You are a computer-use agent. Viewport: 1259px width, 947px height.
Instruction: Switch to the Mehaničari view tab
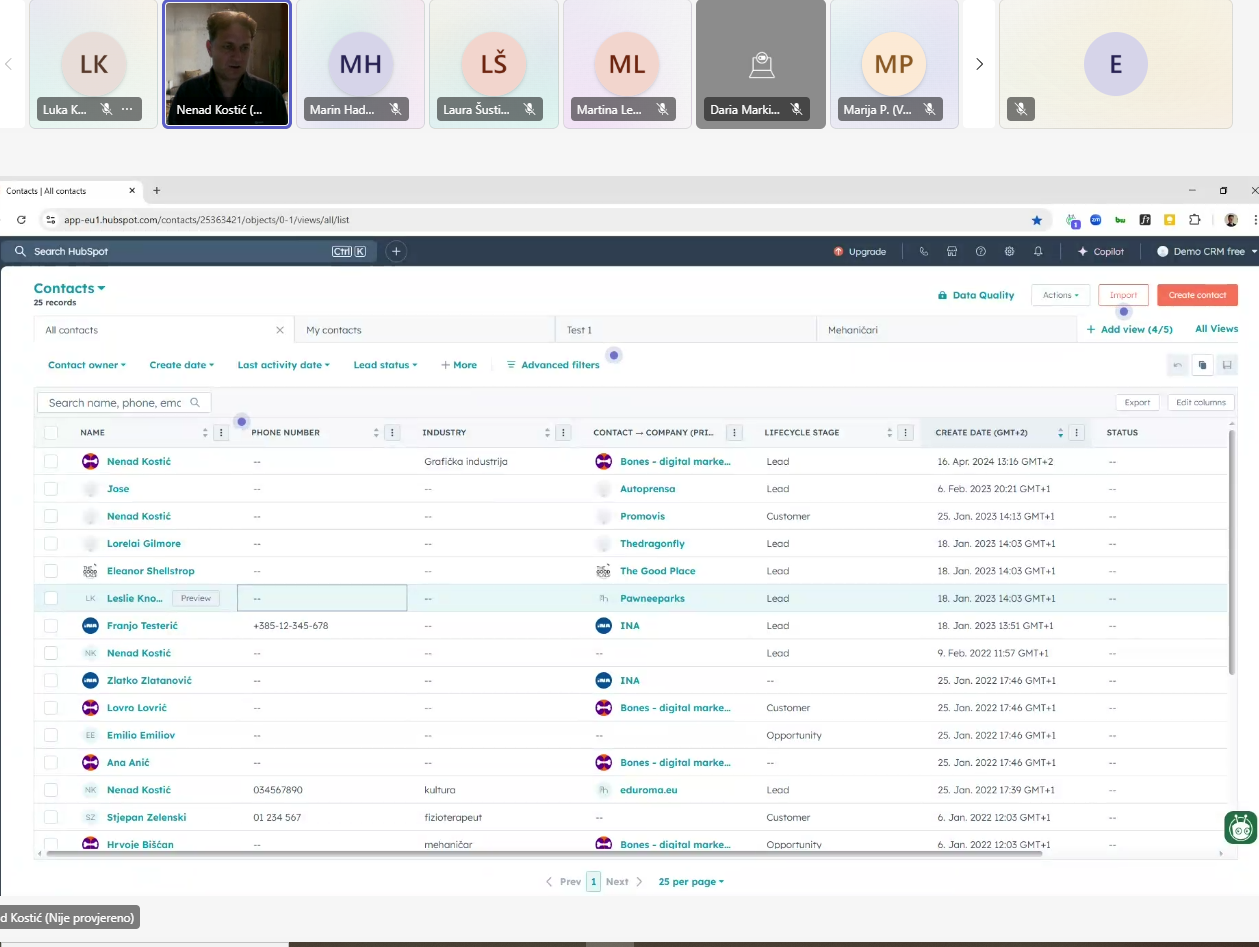click(x=852, y=330)
